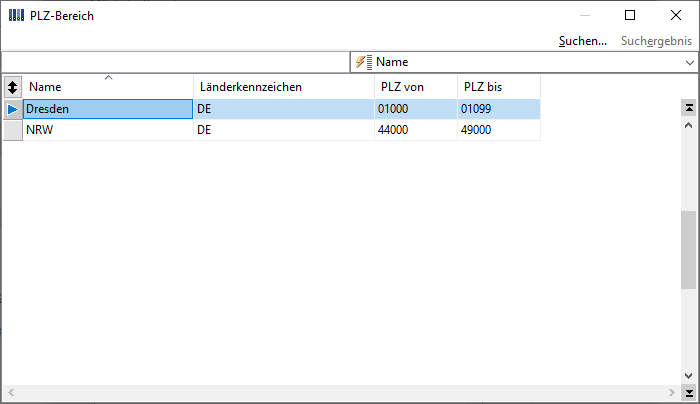The image size is (700, 404).
Task: Click the empty search text field
Action: 176,62
